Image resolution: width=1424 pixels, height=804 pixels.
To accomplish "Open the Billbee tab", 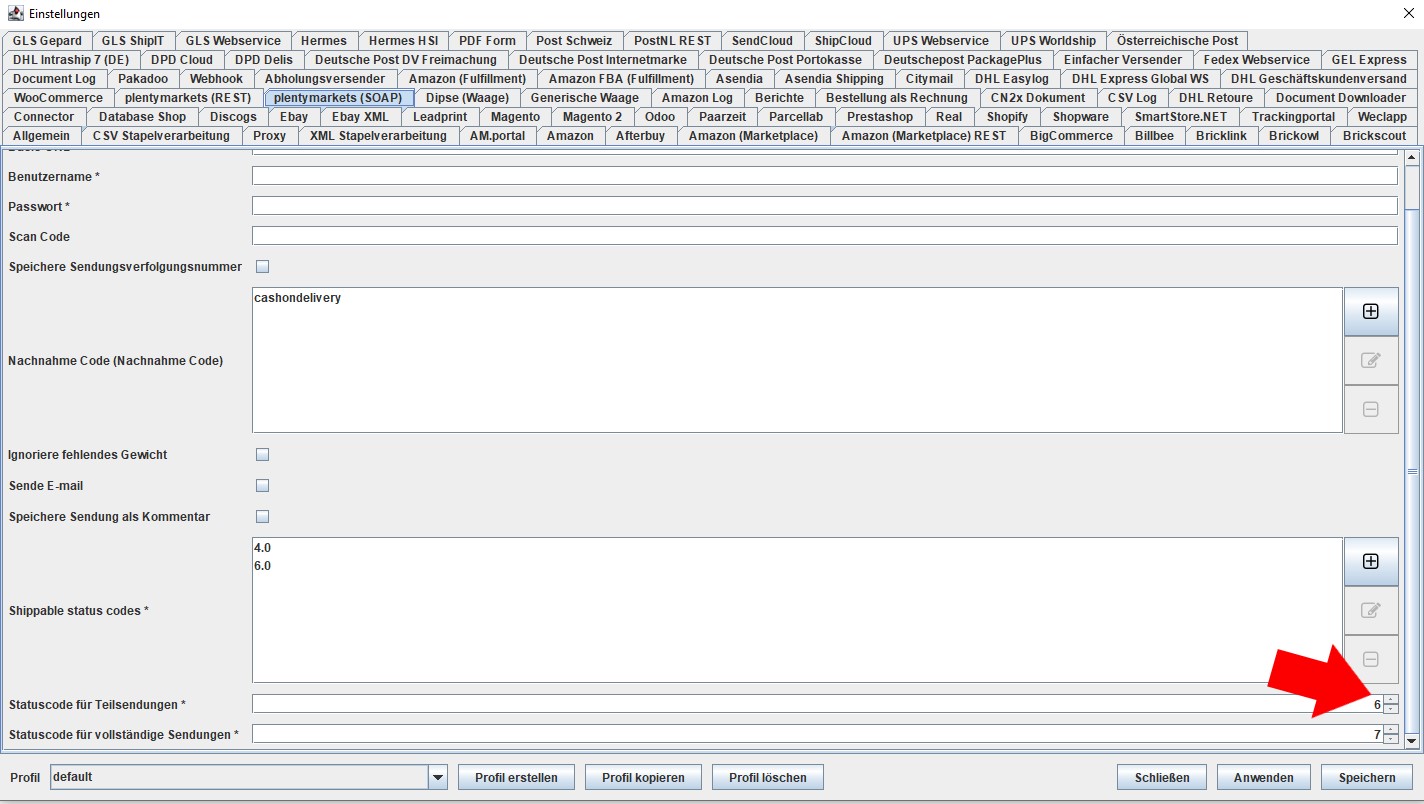I will [x=1154, y=136].
